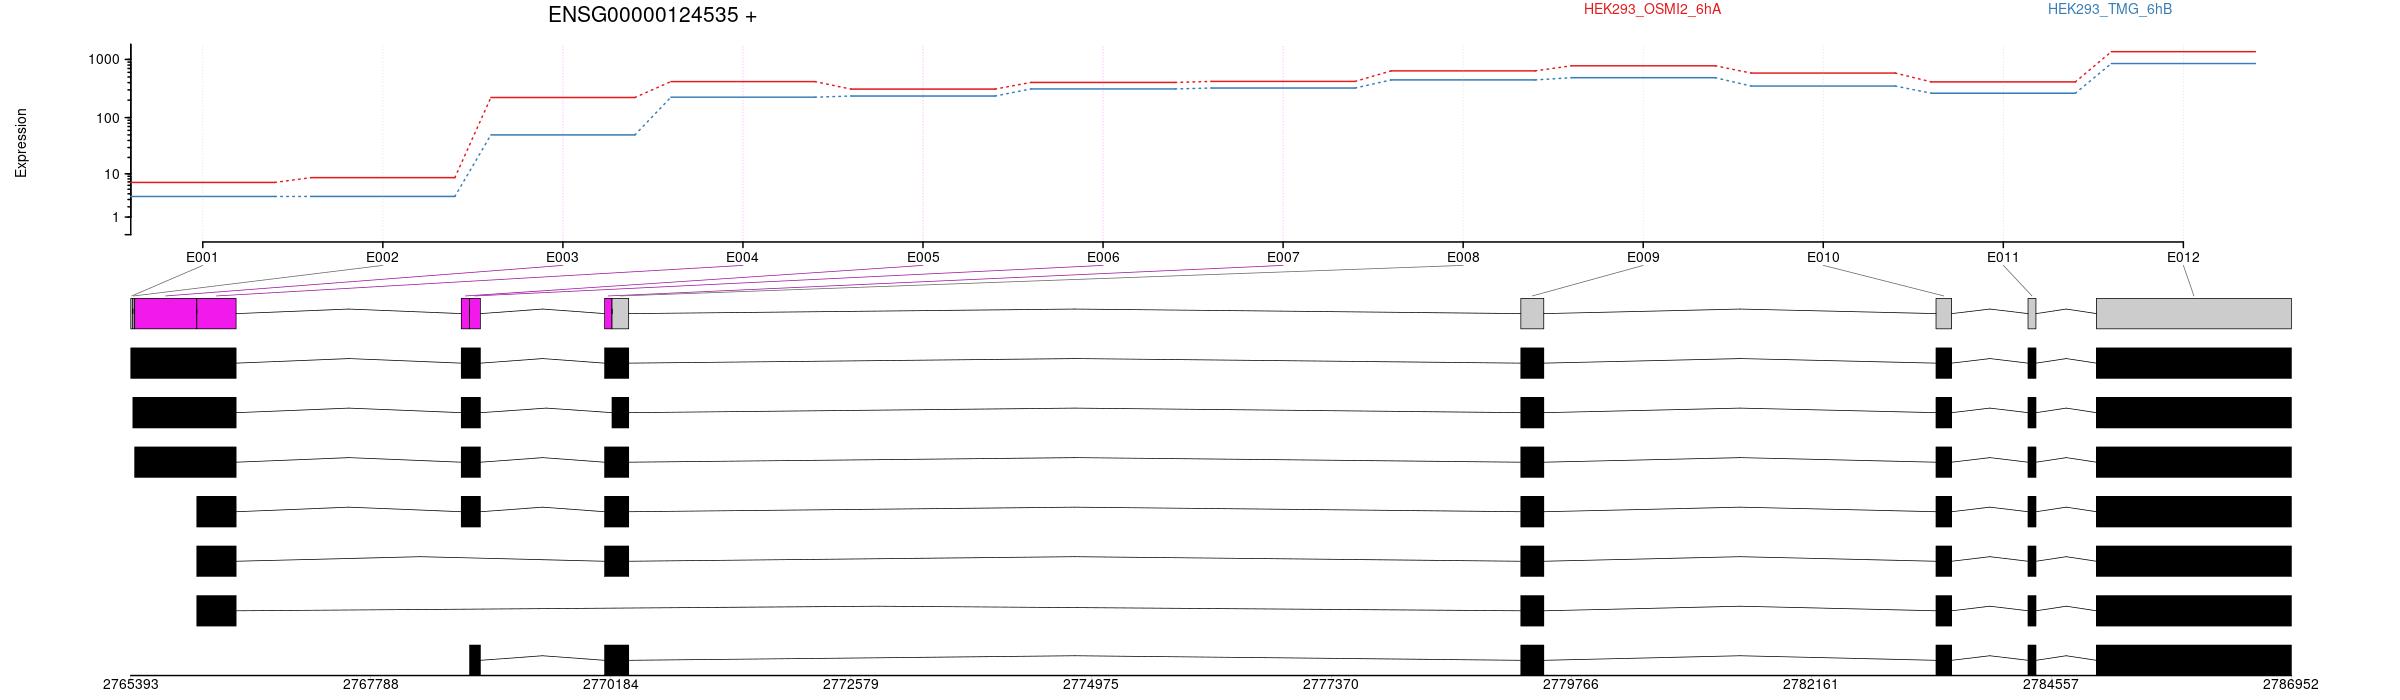2400x700 pixels.
Task: Select the HEK293_OSMI2_6hA legend label
Action: click(1652, 9)
